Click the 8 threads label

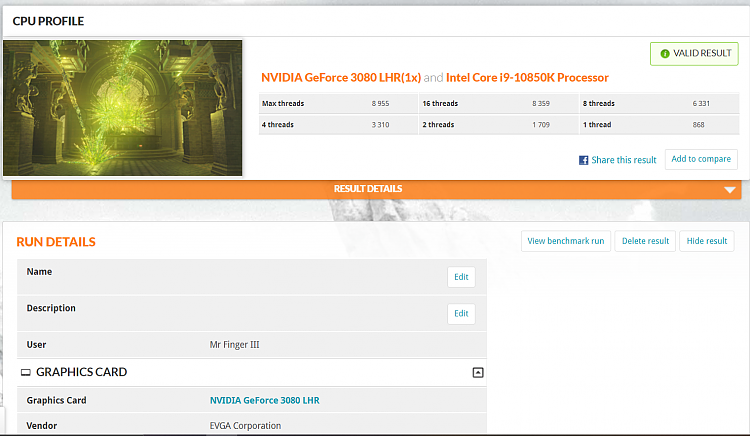599,104
